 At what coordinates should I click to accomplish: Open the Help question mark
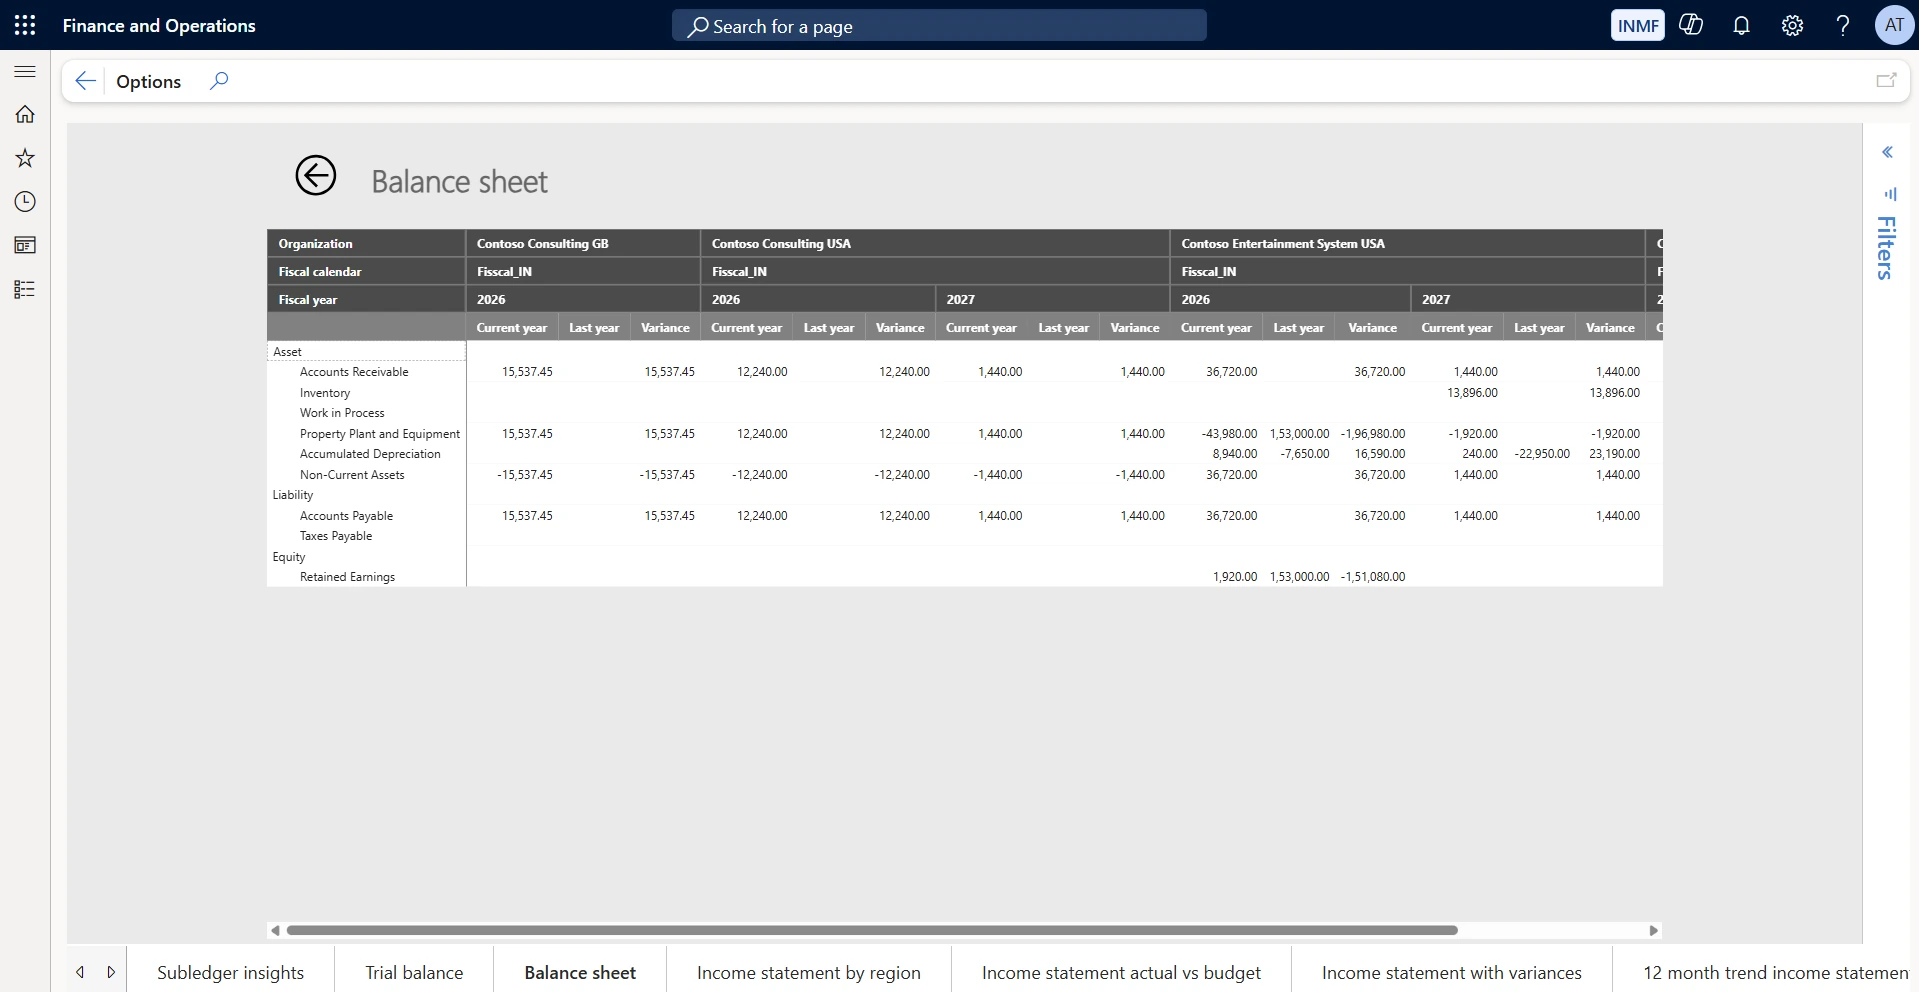tap(1842, 26)
